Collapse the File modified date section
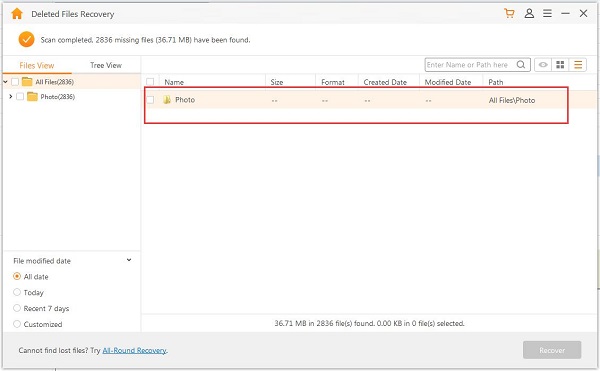 (129, 260)
